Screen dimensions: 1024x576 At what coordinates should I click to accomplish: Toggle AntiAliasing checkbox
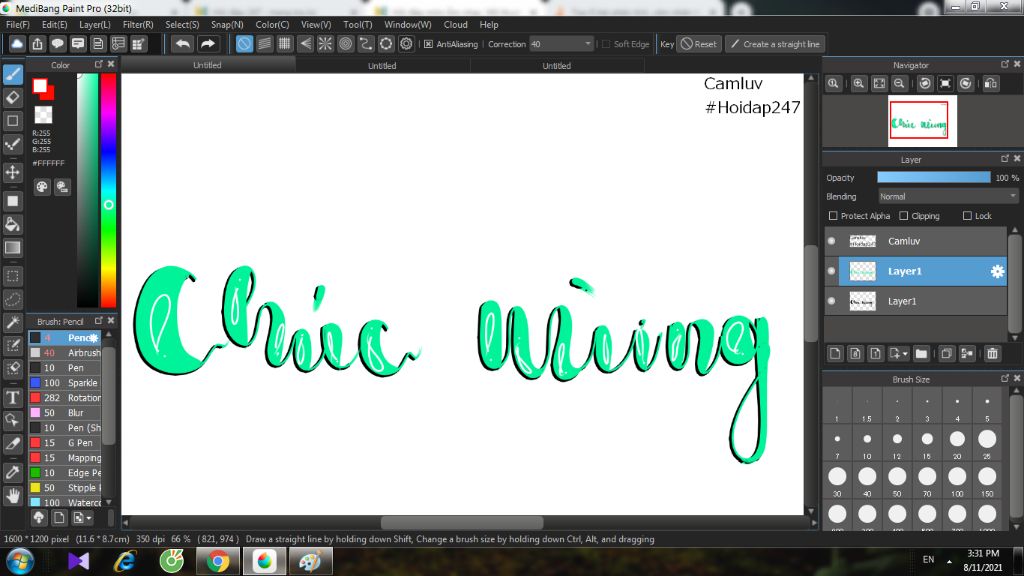click(428, 44)
